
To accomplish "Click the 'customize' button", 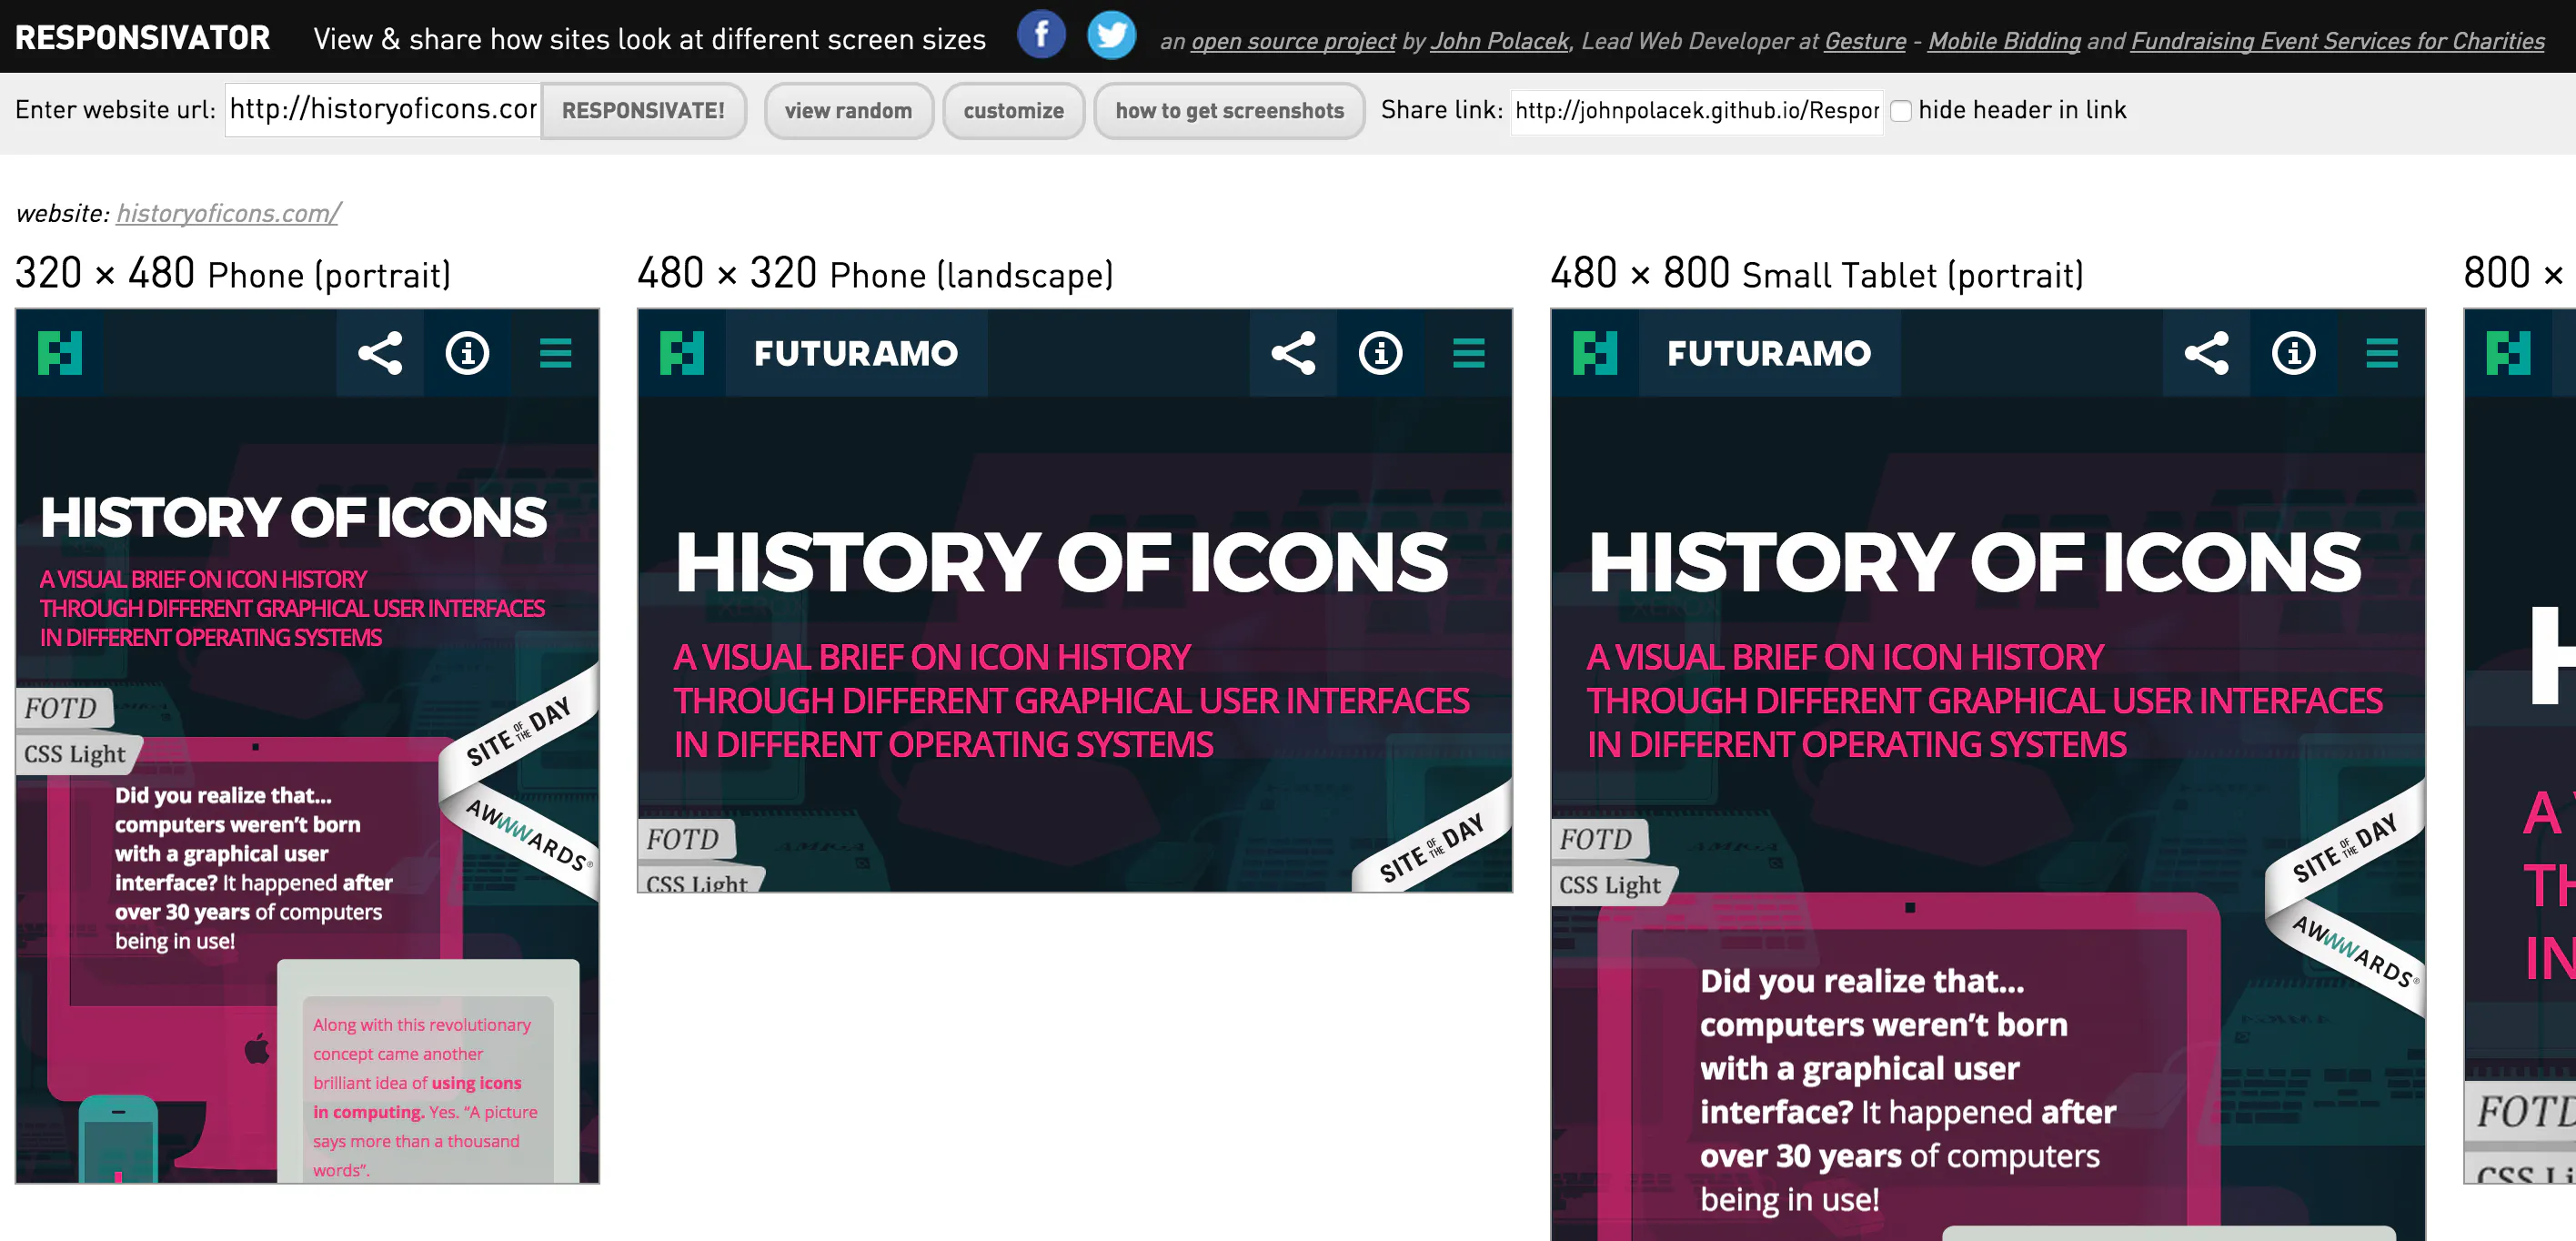I will click(1013, 111).
